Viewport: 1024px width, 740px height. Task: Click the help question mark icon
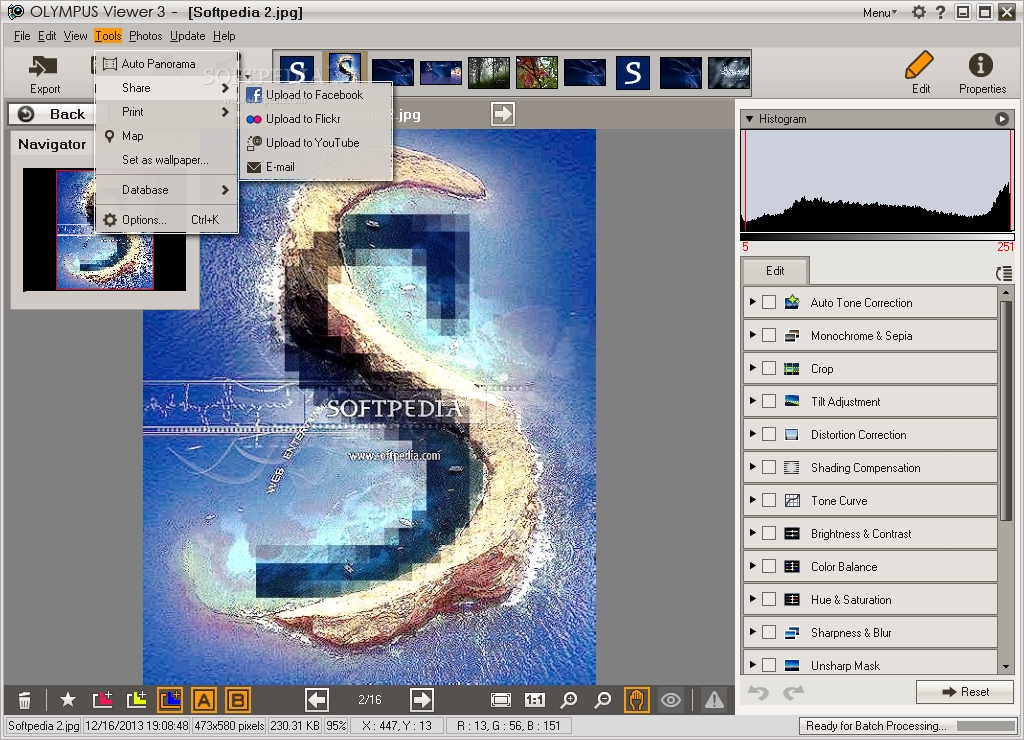940,12
